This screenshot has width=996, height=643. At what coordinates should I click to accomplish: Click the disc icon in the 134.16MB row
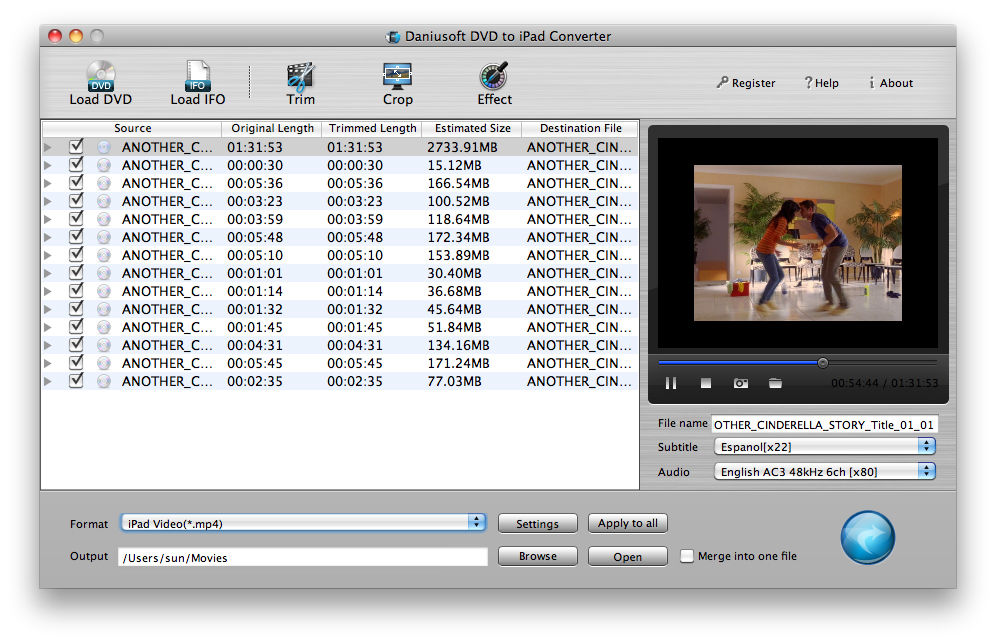point(104,345)
